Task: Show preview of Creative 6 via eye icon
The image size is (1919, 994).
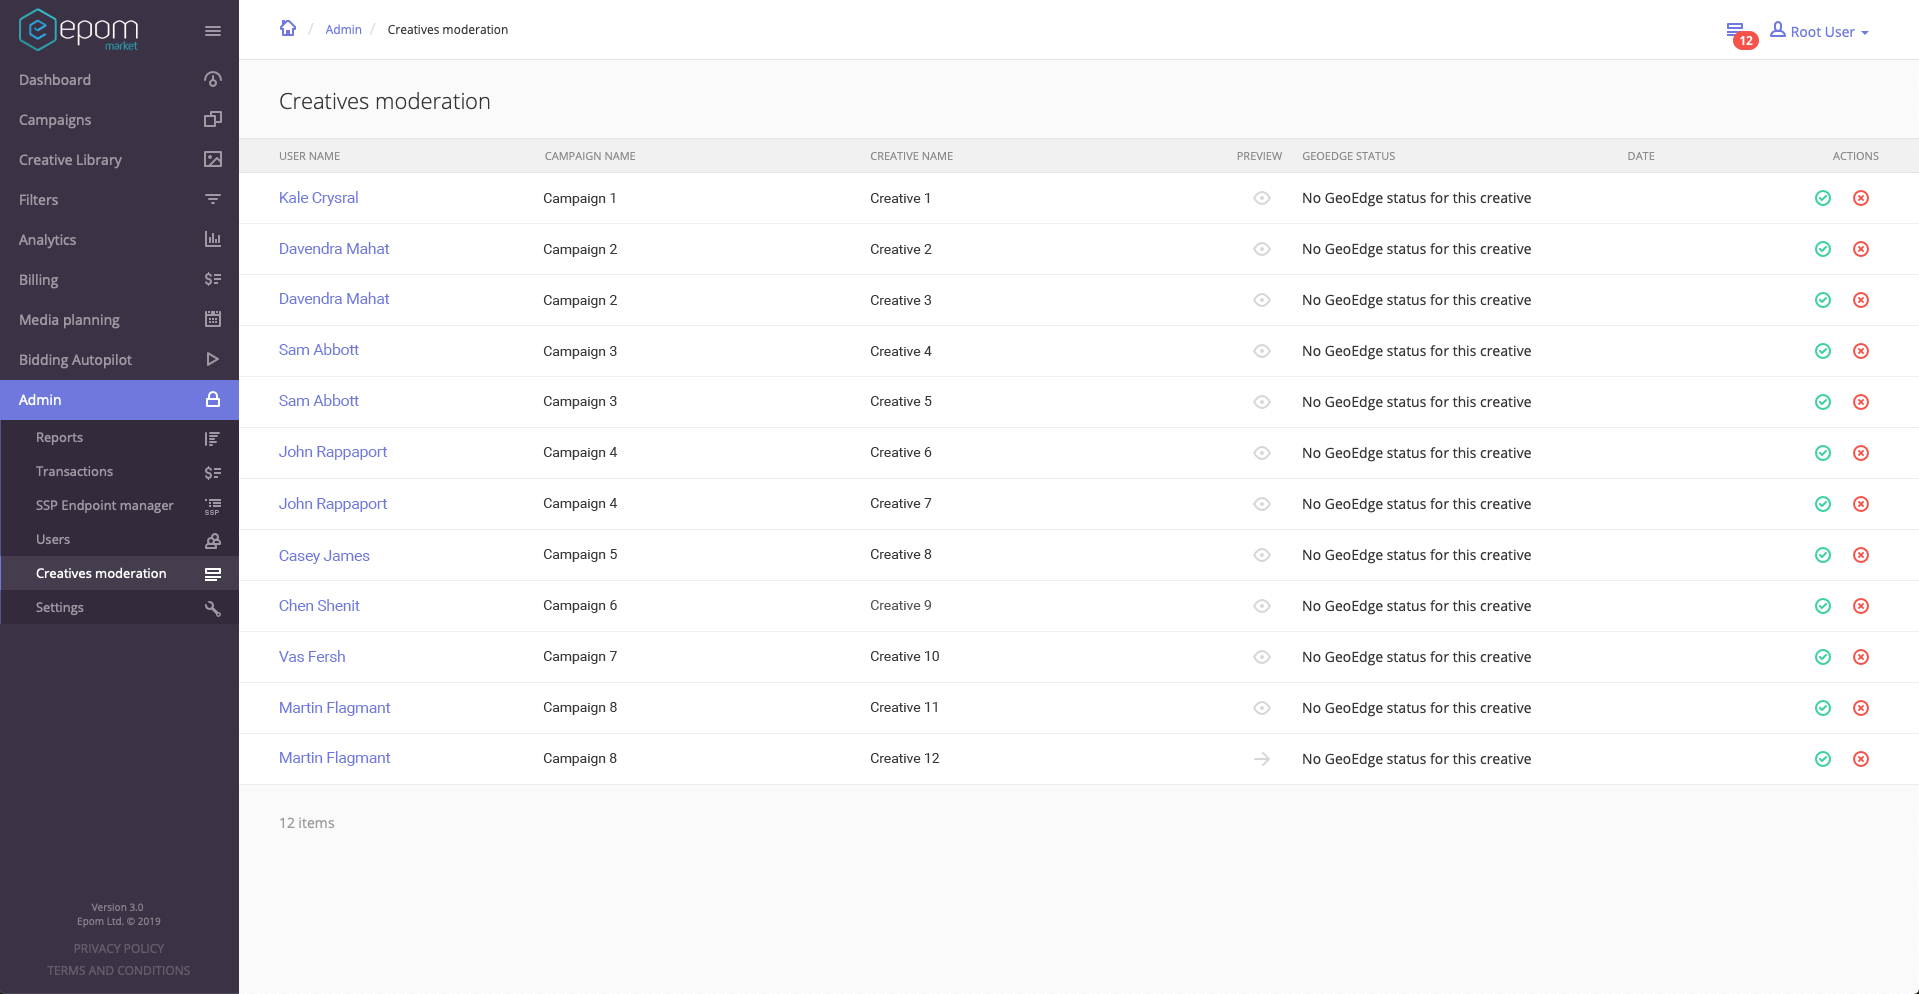Action: (1262, 453)
